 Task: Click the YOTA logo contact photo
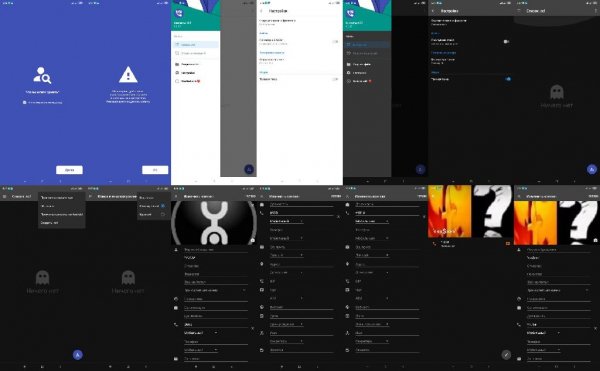(214, 223)
